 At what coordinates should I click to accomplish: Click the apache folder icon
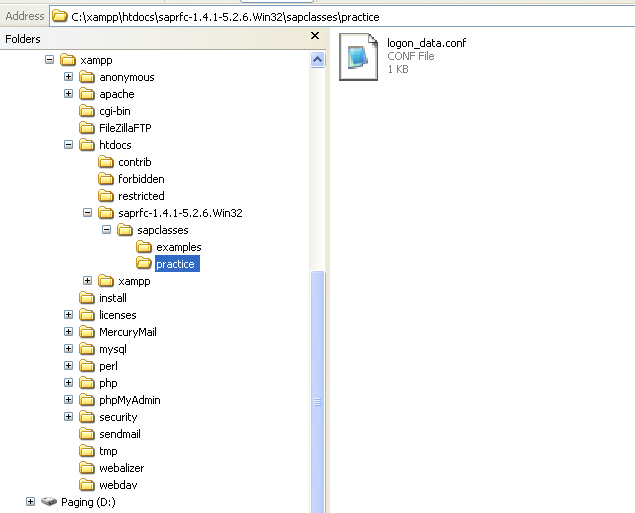pyautogui.click(x=87, y=94)
